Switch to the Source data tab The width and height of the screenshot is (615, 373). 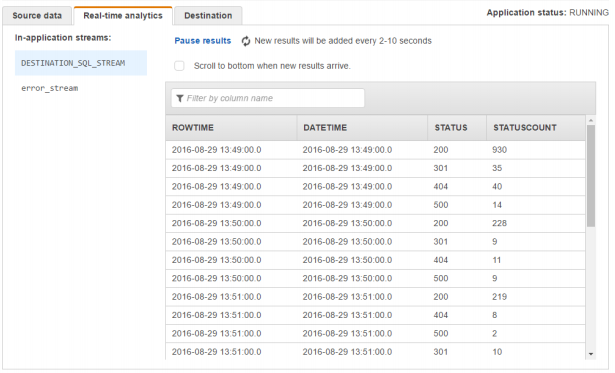[37, 16]
